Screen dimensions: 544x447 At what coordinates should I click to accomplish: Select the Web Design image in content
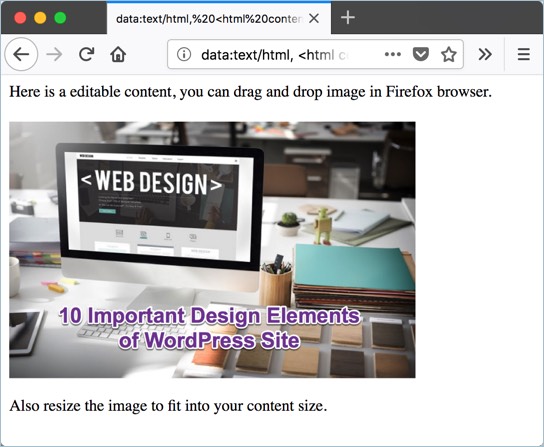pyautogui.click(x=212, y=250)
